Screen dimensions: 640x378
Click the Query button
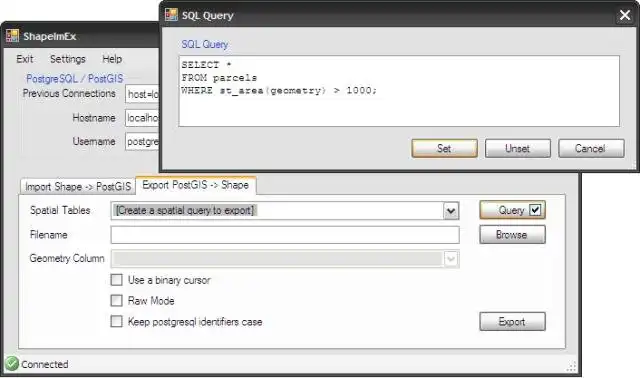(x=512, y=210)
